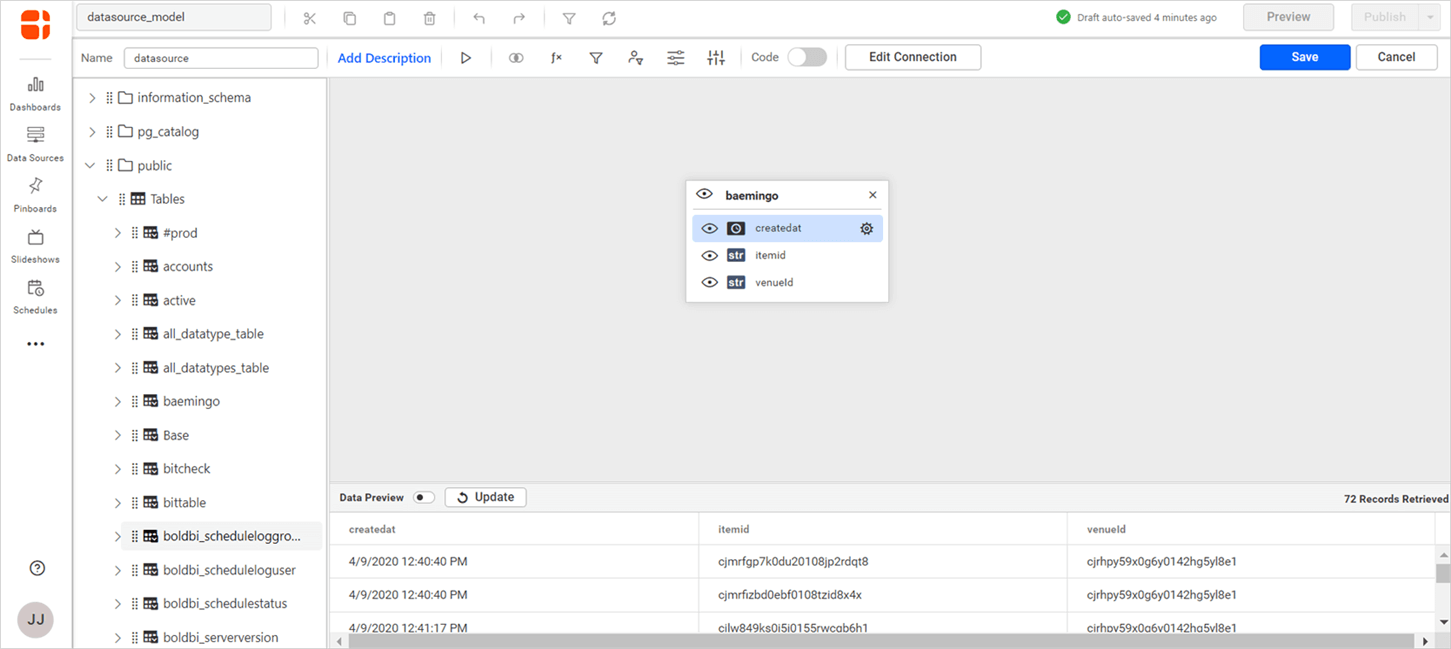Select the Base table in tree
This screenshot has width=1451, height=649.
coord(176,435)
